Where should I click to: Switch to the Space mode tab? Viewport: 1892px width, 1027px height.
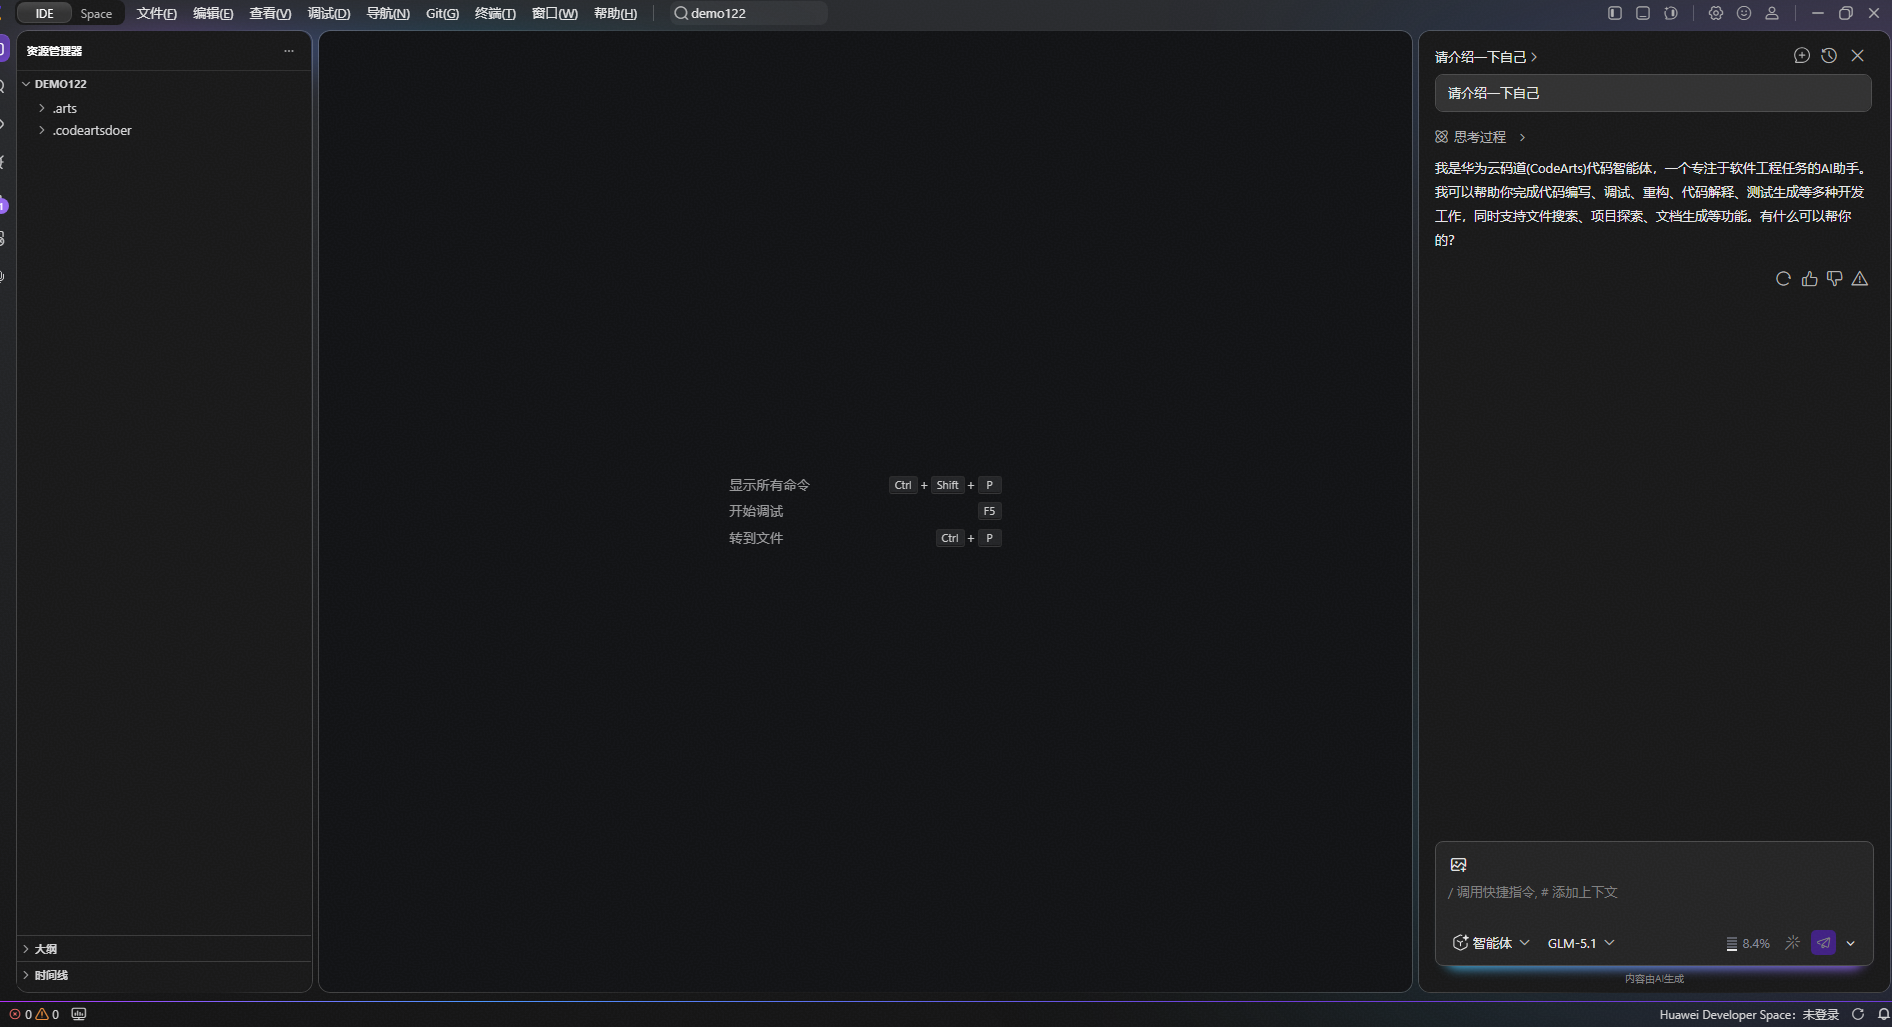click(97, 13)
